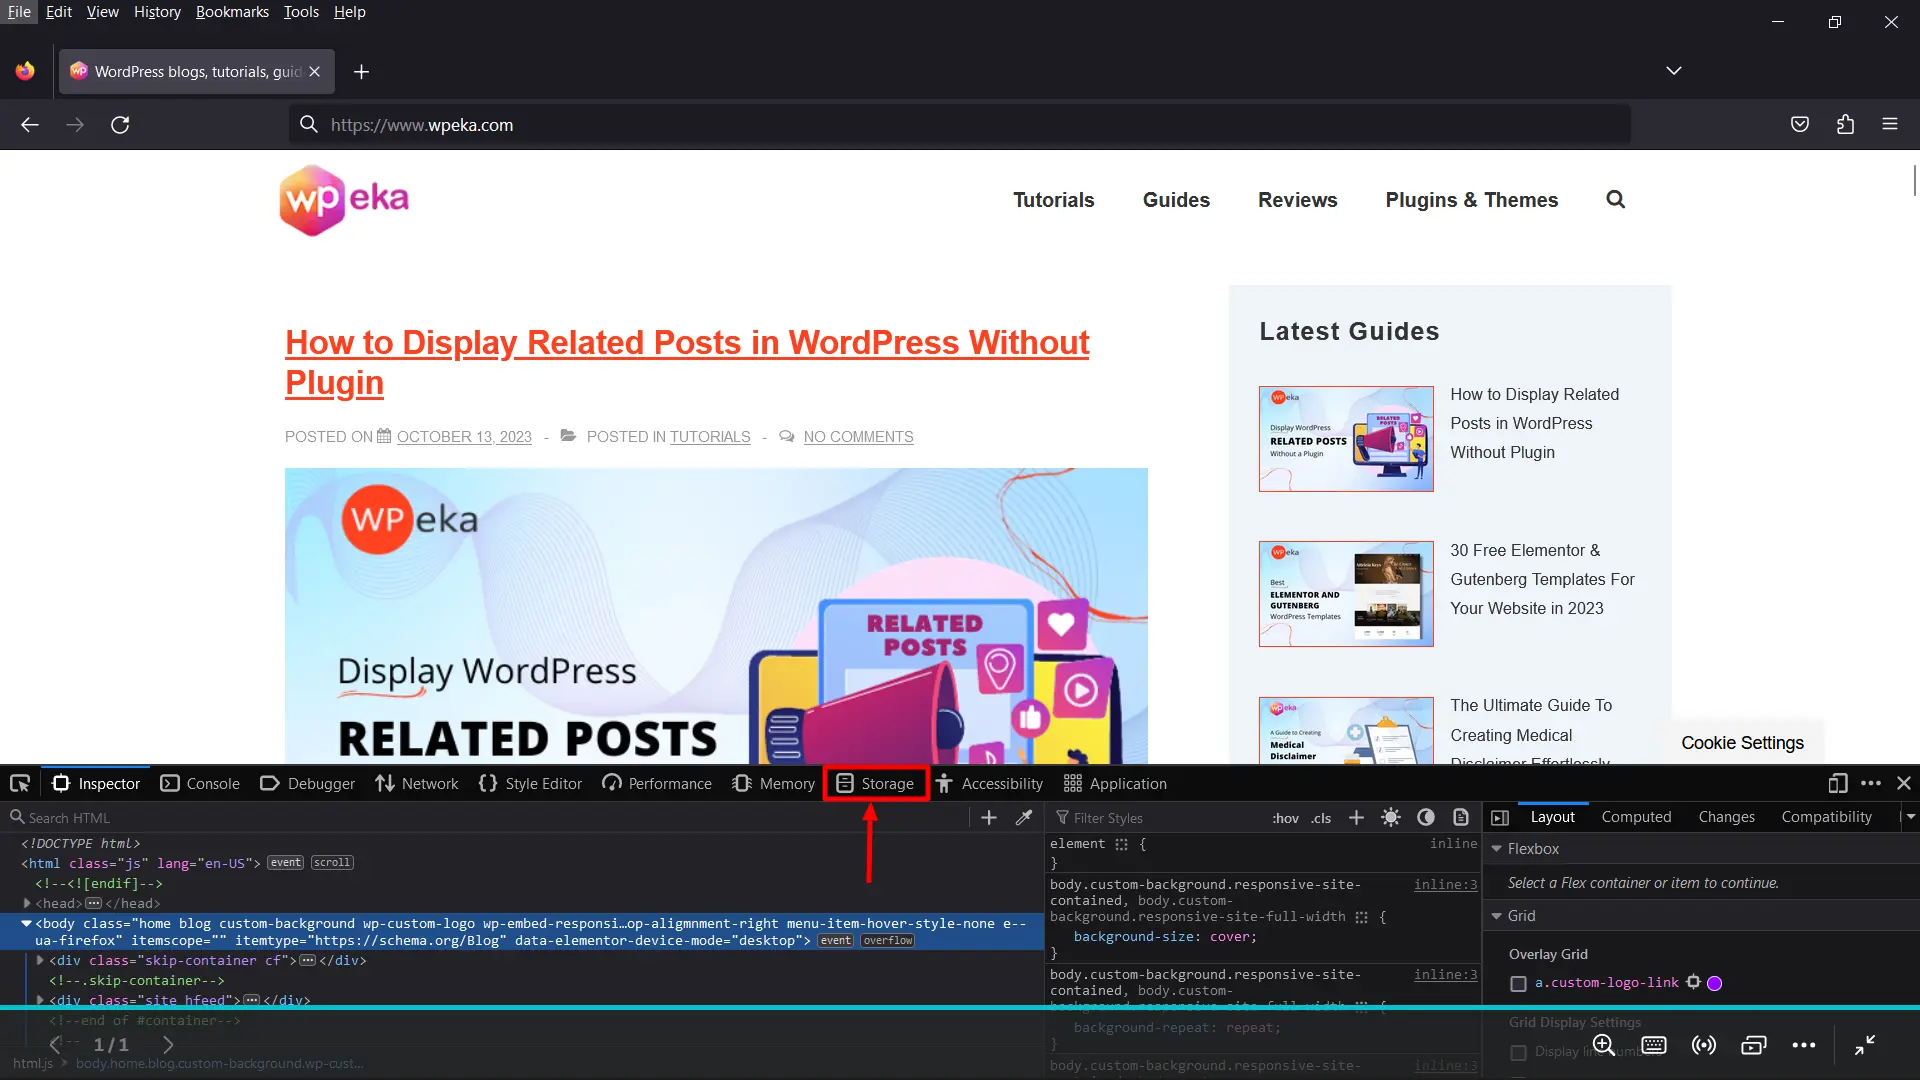Open the Changes tab

pos(1726,817)
